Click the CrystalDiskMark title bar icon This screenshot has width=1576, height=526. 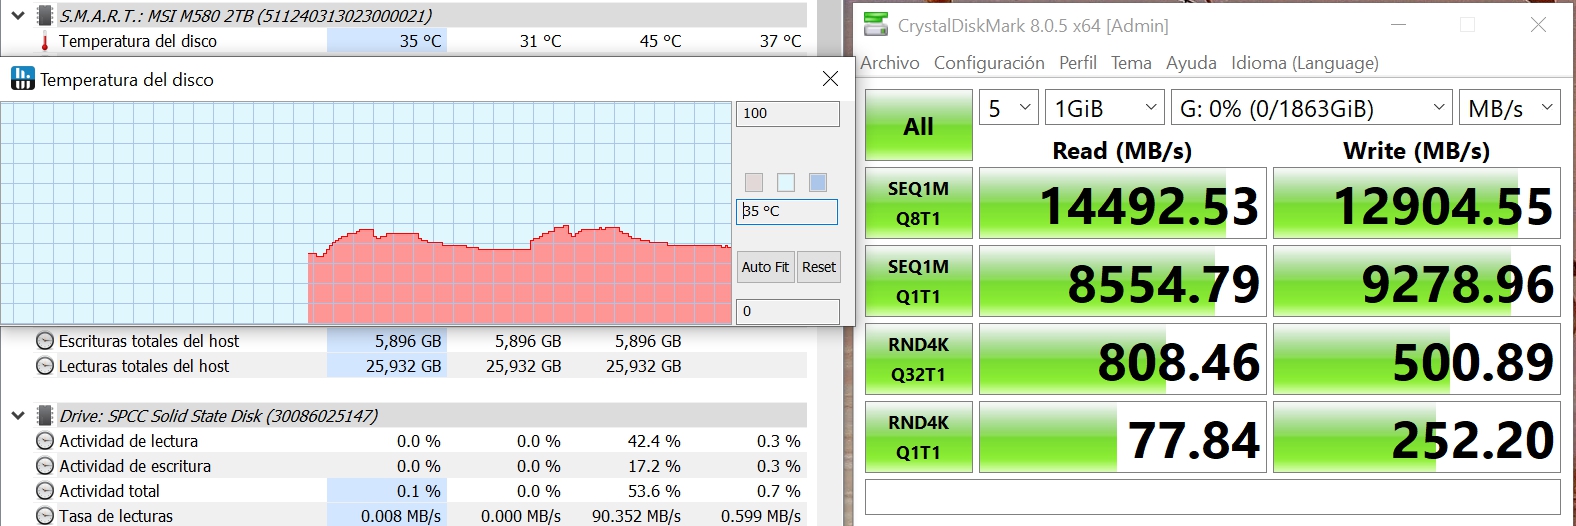pyautogui.click(x=876, y=25)
